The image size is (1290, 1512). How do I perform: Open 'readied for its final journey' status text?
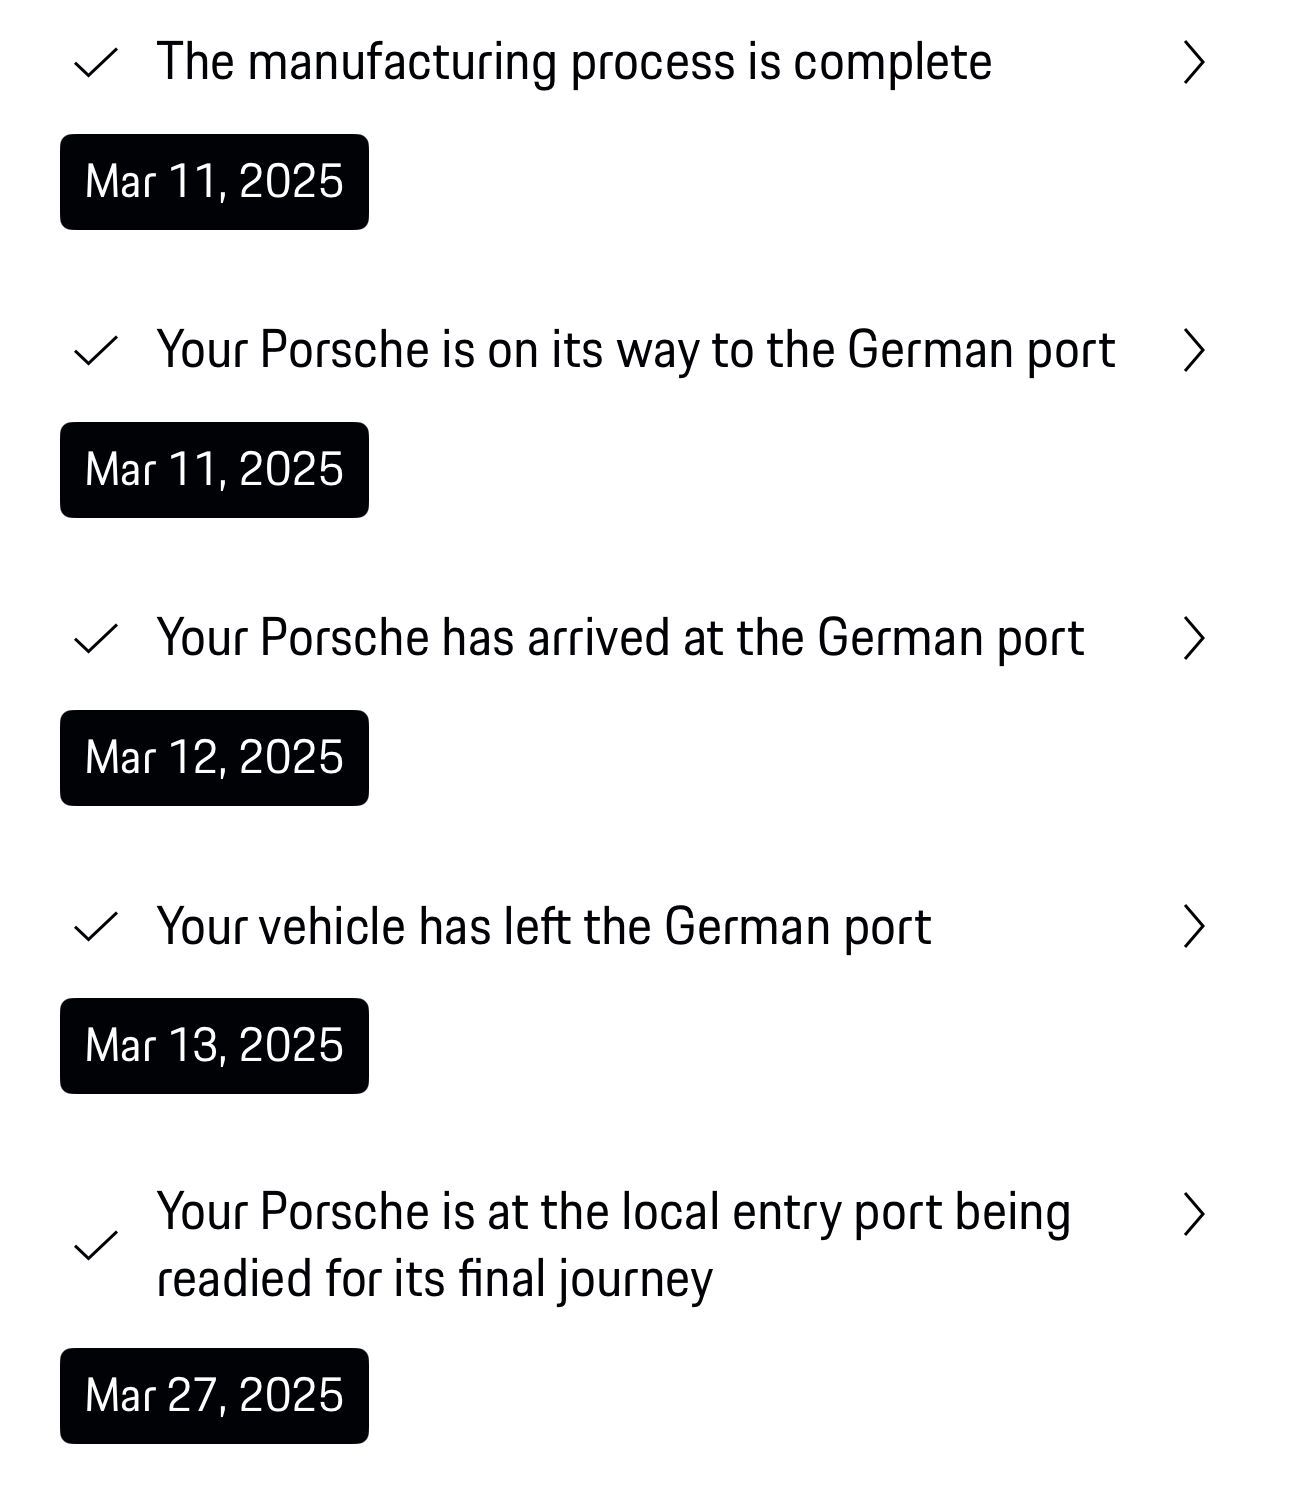click(434, 1279)
